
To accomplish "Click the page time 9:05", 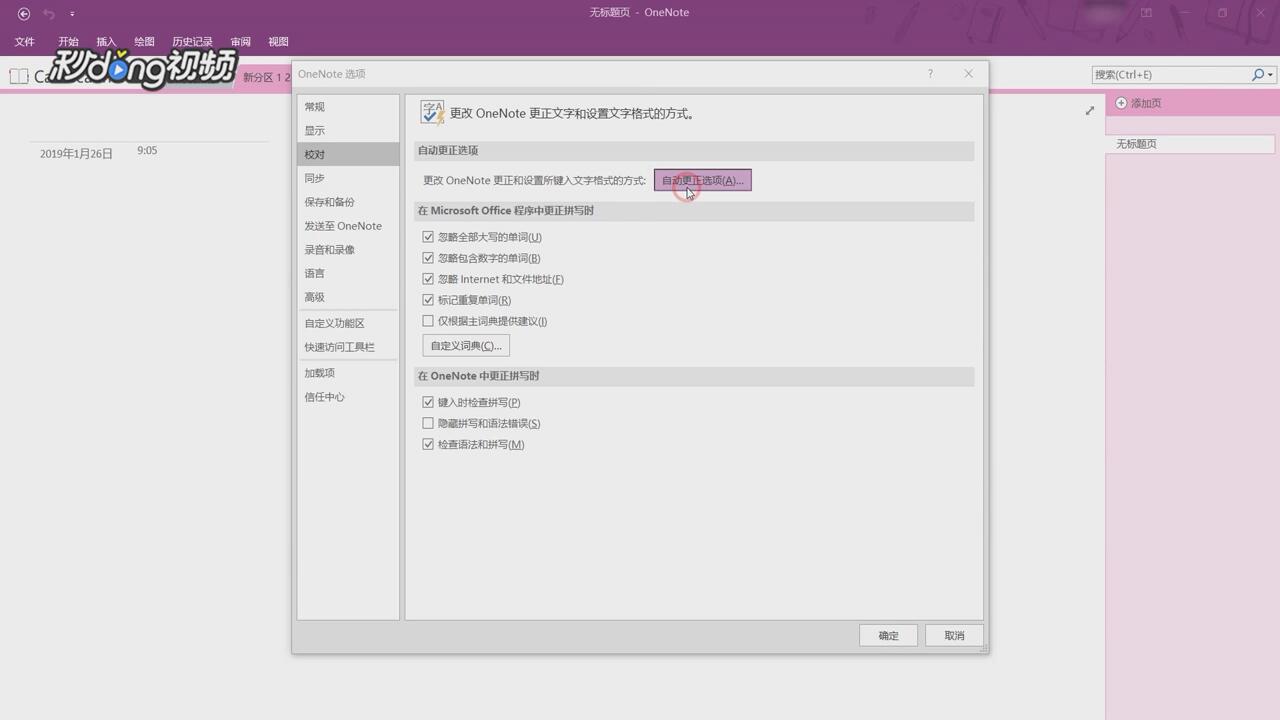I will click(147, 150).
